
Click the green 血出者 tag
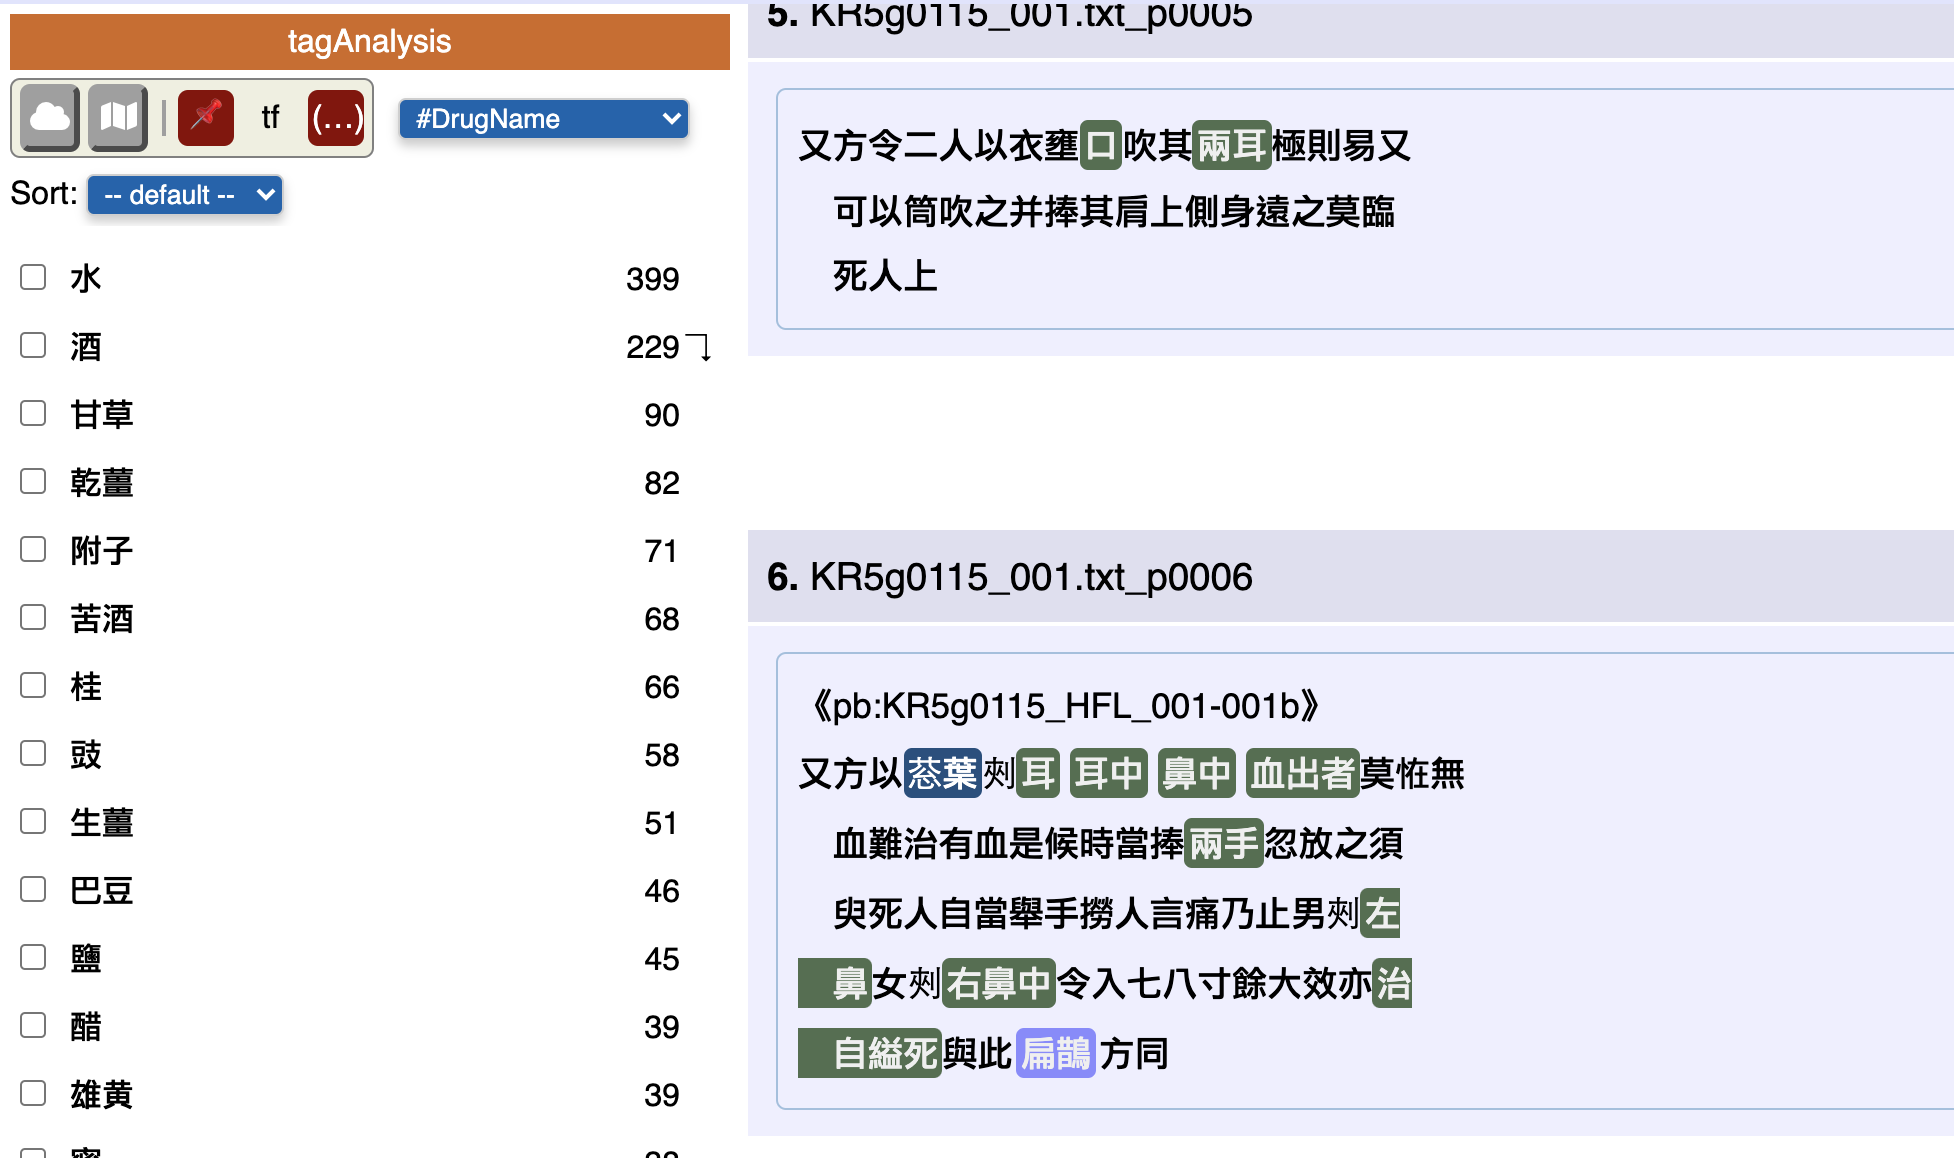point(1302,773)
